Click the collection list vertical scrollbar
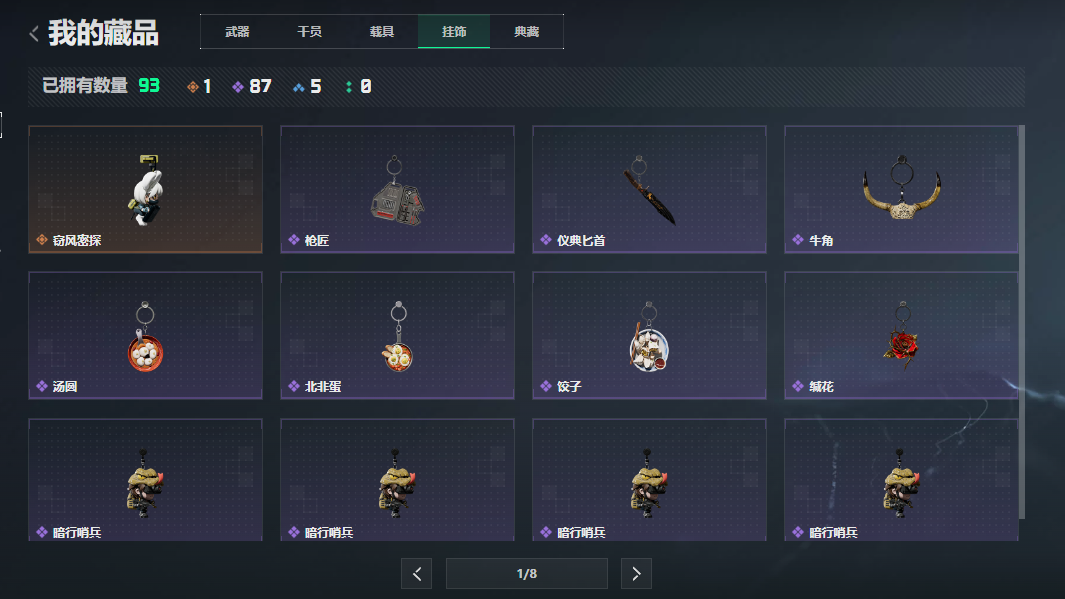The image size is (1065, 599). point(1022,323)
